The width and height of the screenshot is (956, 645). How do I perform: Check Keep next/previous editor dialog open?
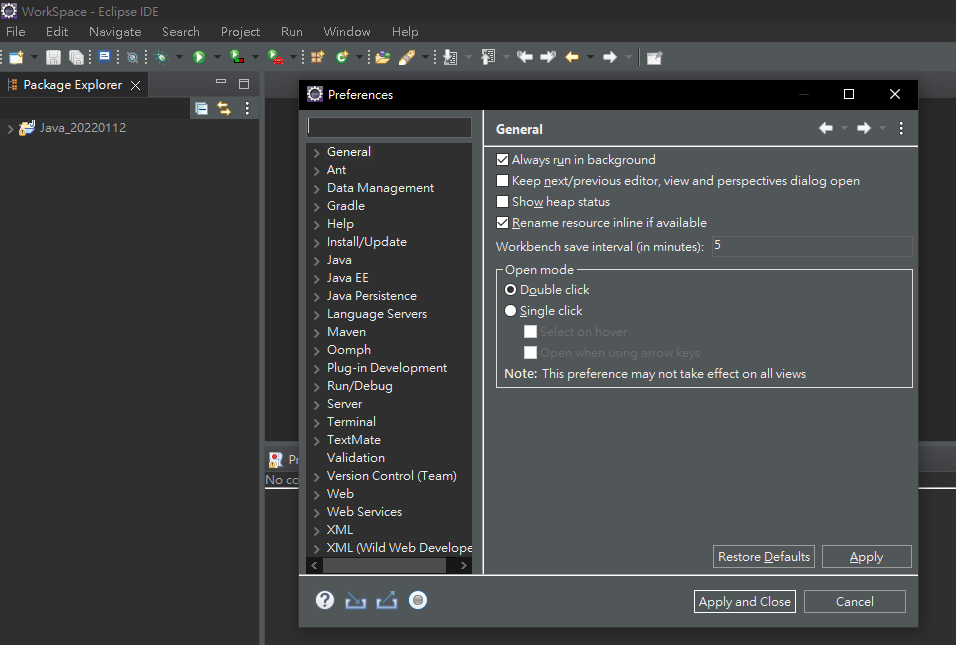(502, 180)
